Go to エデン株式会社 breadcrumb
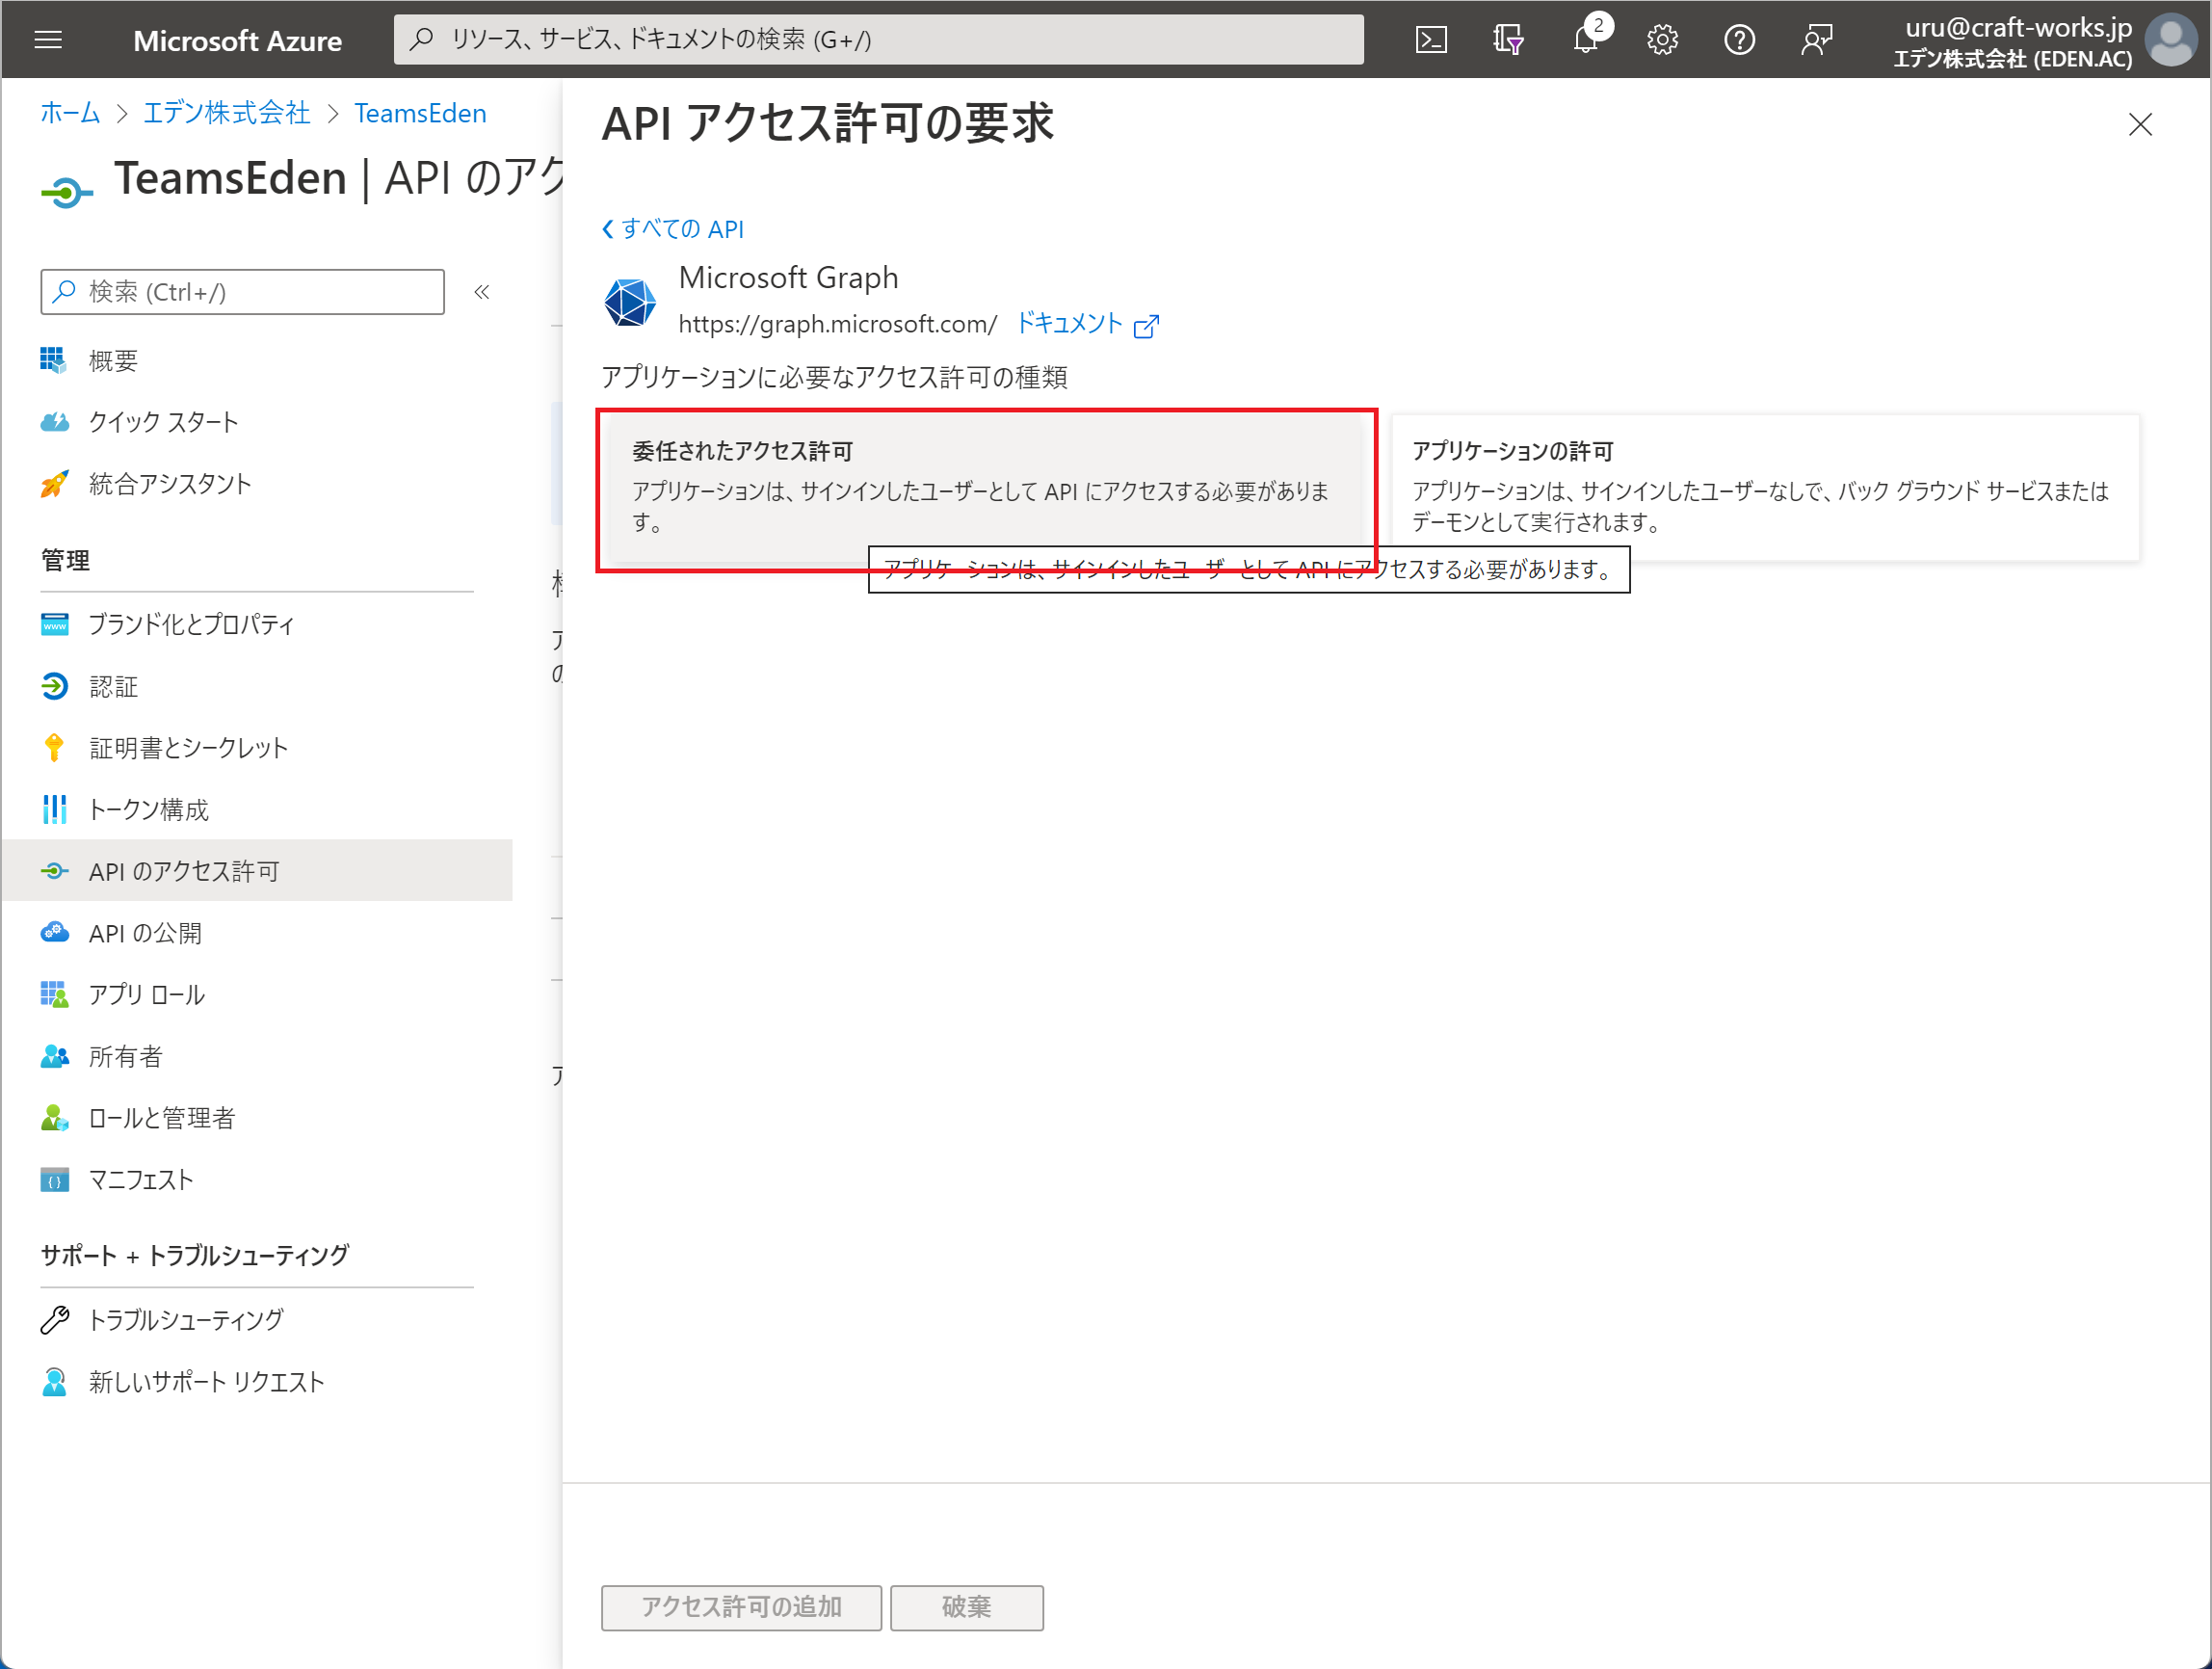The height and width of the screenshot is (1669, 2212). tap(227, 113)
